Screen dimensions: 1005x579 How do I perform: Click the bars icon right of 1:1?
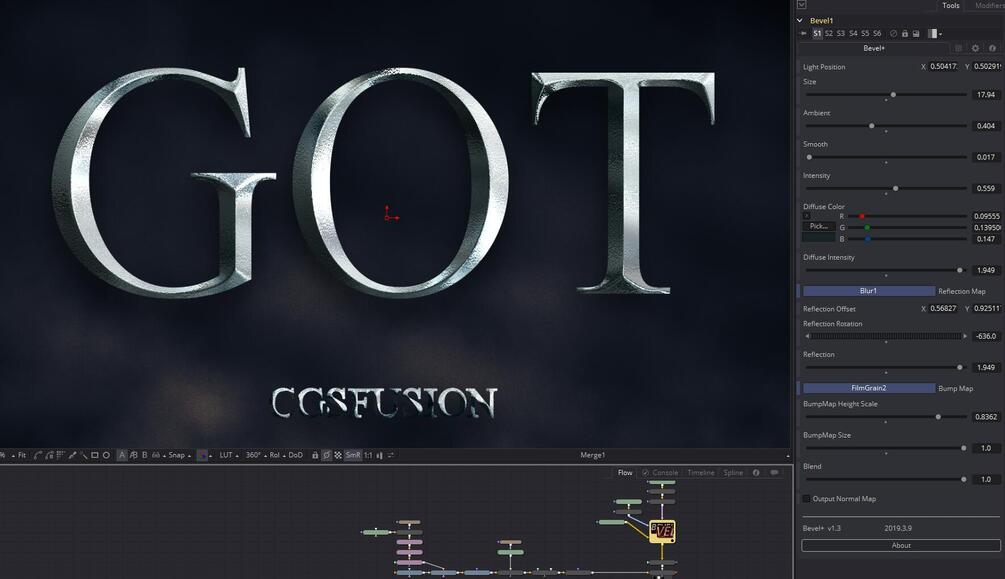[379, 455]
